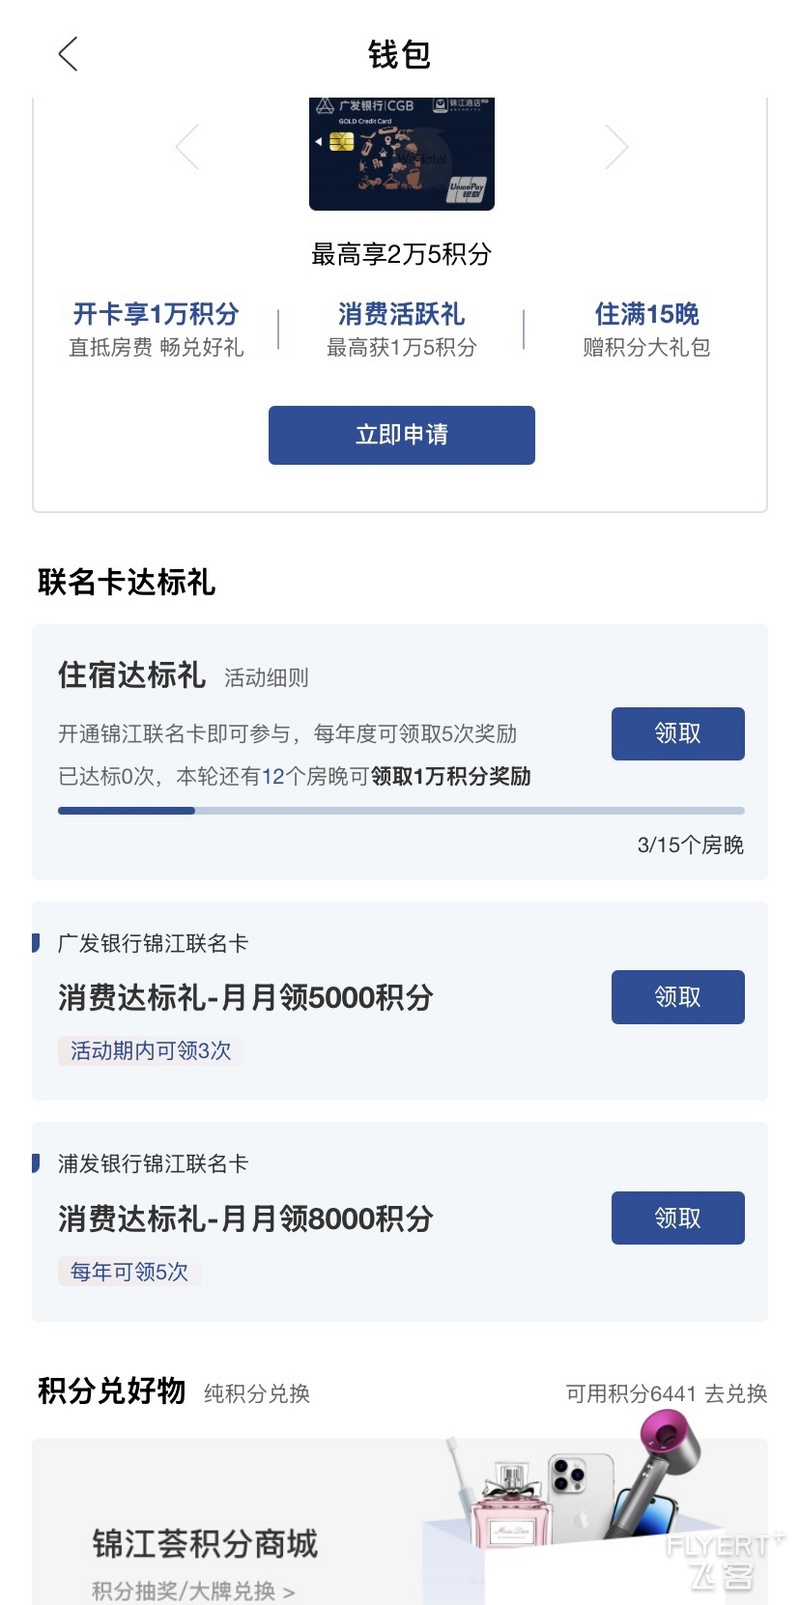
Task: Select the 开卡享1万积分 benefit
Action: click(156, 329)
